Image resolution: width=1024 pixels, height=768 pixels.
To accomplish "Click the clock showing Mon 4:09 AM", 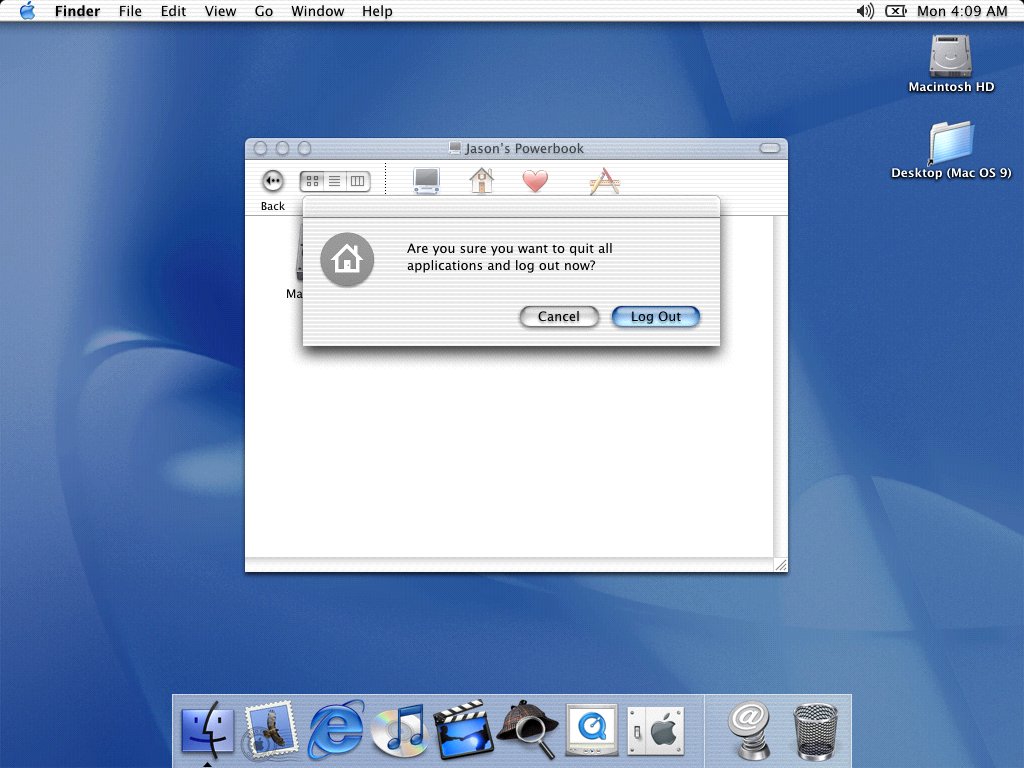I will 961,11.
